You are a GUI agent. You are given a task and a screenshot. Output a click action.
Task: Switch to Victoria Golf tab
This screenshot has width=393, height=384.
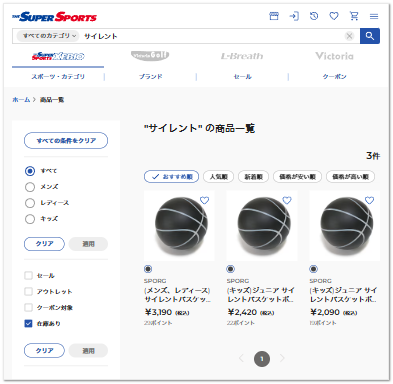point(150,56)
